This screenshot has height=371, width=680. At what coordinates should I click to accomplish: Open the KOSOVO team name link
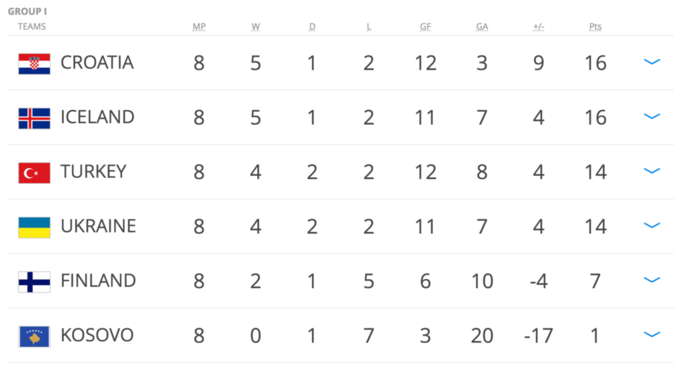click(97, 335)
